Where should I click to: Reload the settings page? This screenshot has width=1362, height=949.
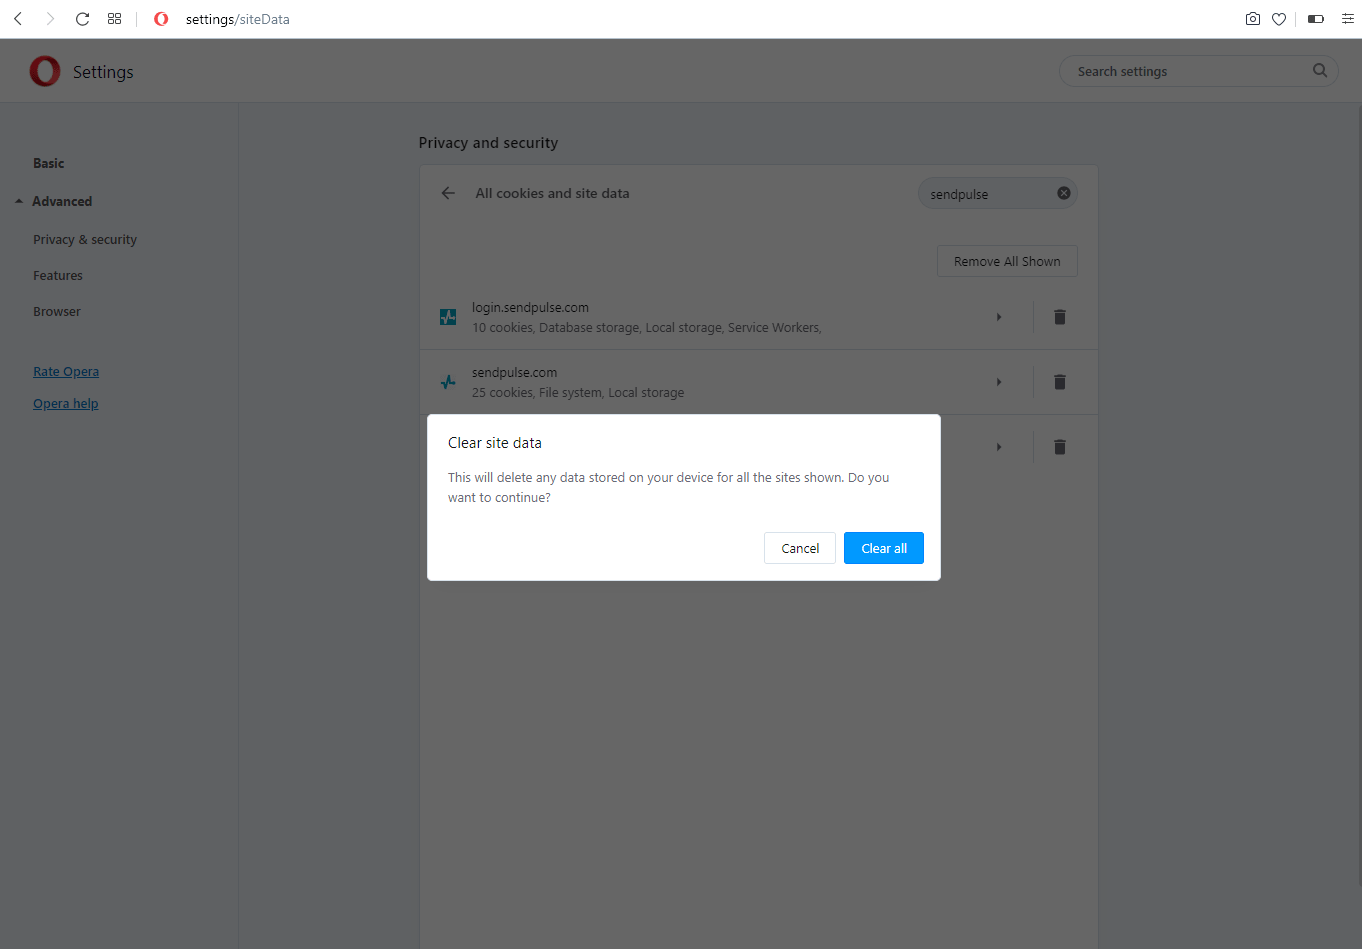(x=82, y=19)
